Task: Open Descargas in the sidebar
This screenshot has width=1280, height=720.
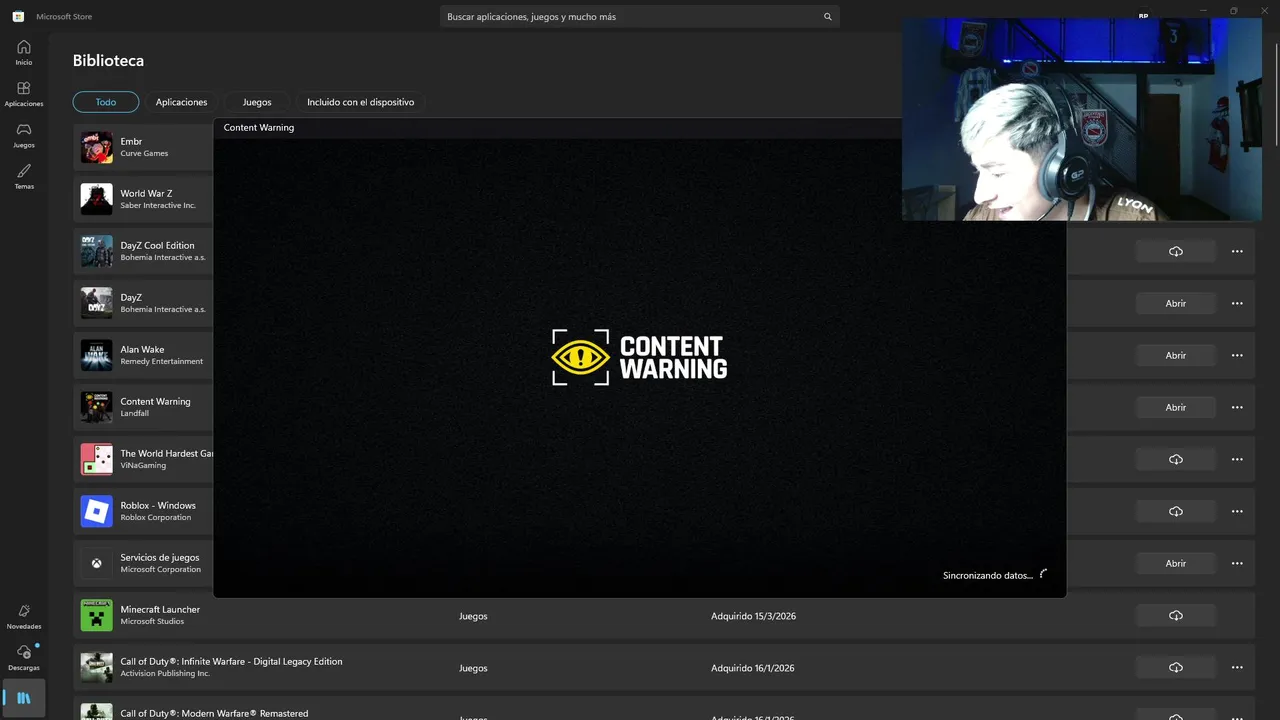Action: (x=23, y=657)
